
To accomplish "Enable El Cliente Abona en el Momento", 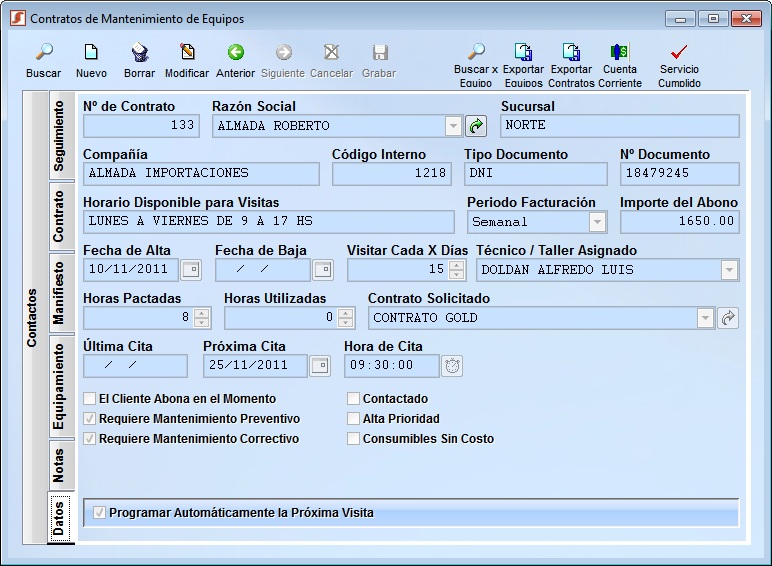I will (x=90, y=399).
